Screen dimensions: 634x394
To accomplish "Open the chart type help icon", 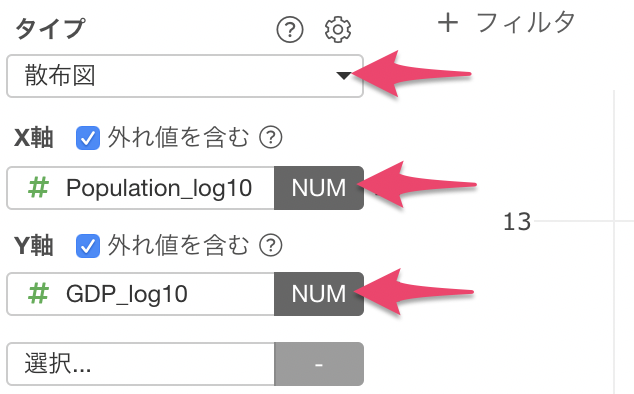I will 290,30.
